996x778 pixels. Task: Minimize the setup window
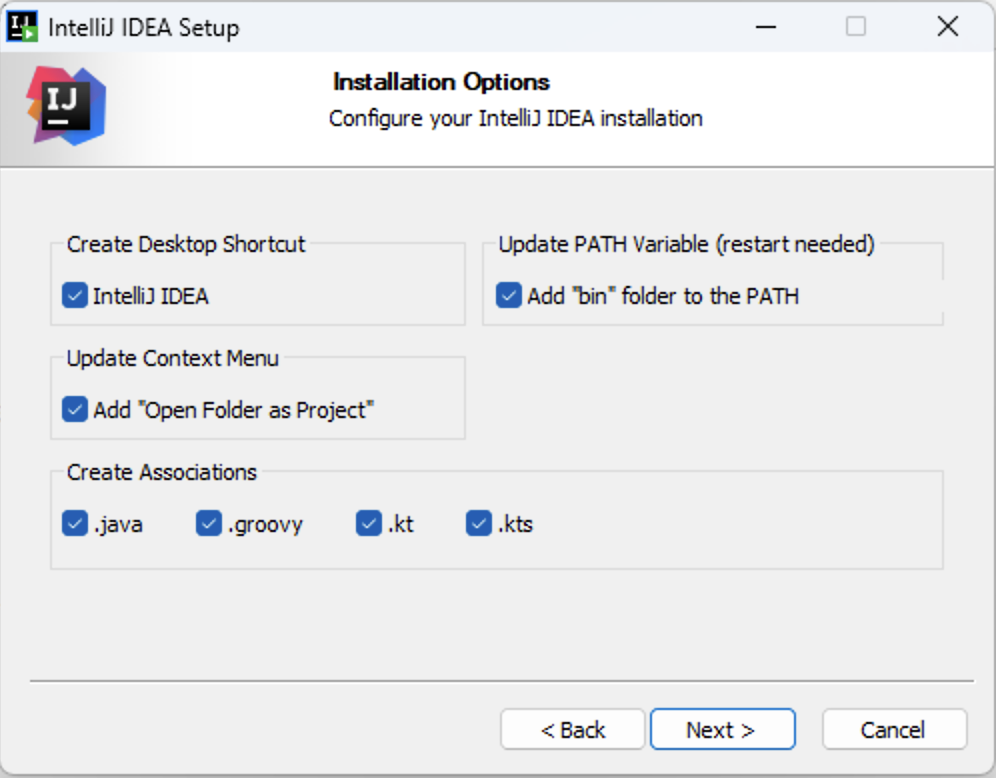pos(766,27)
